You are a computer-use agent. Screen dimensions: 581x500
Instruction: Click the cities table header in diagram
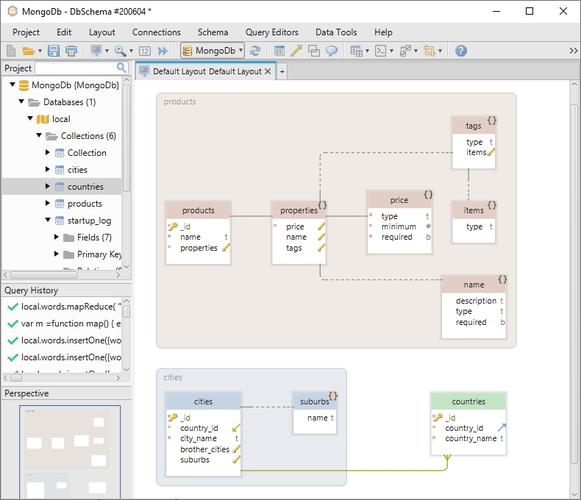203,402
